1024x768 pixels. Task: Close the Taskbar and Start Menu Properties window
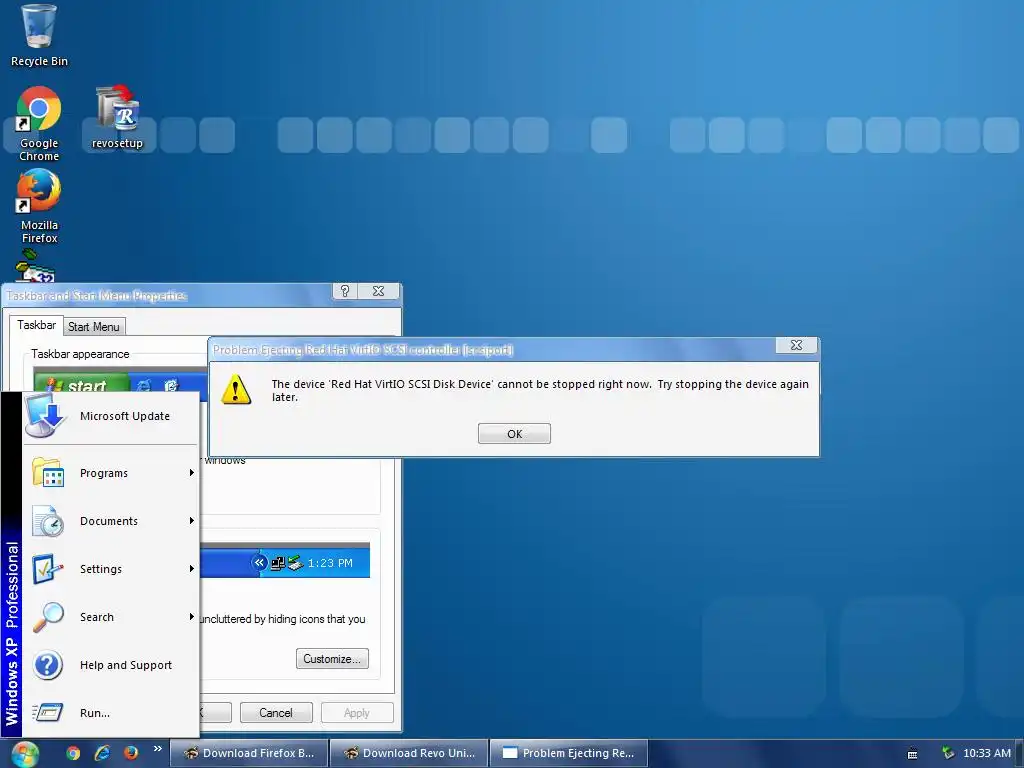[x=378, y=291]
